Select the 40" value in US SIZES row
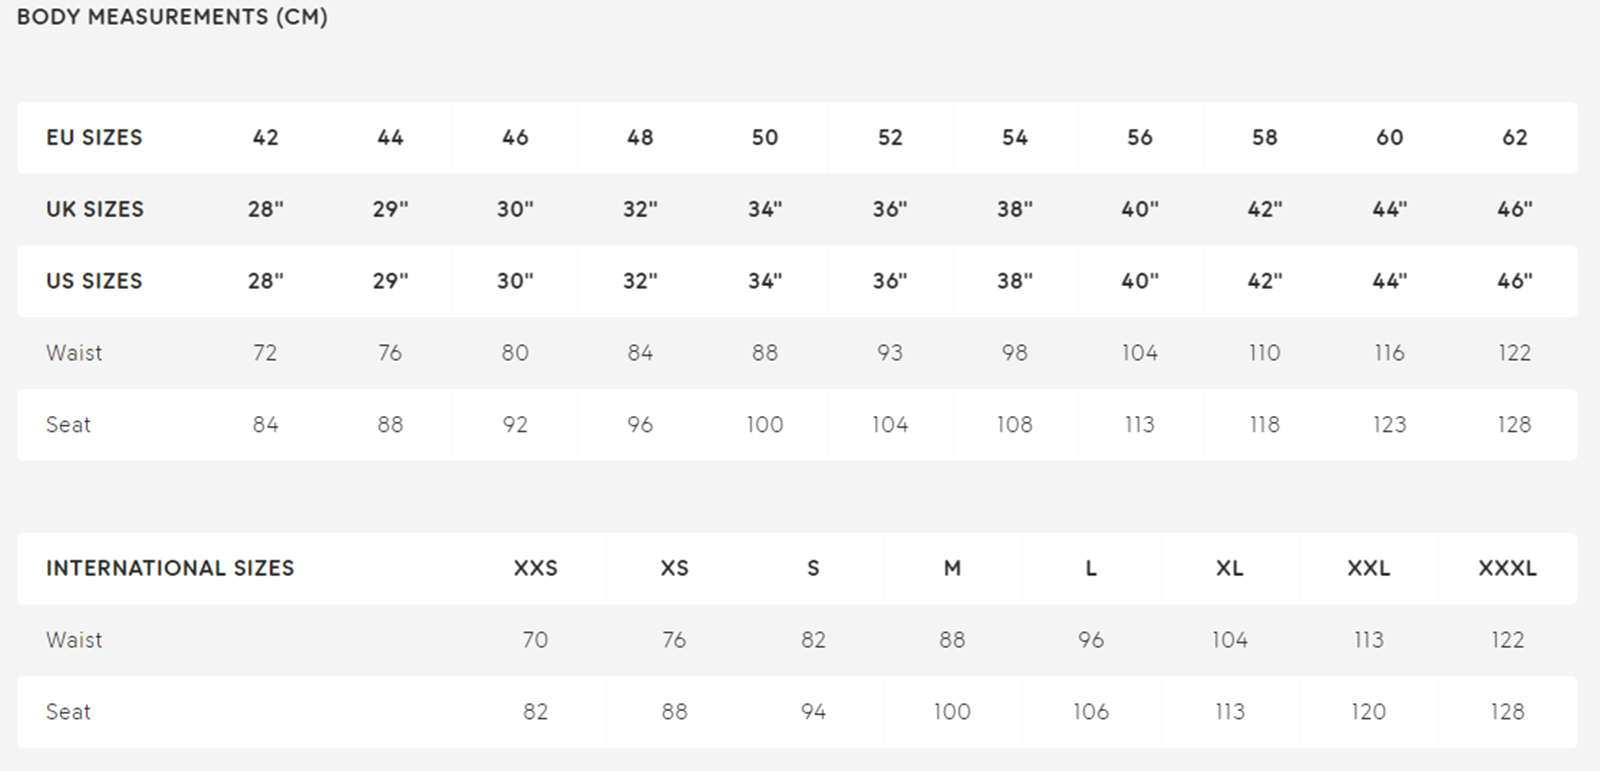 [1140, 282]
